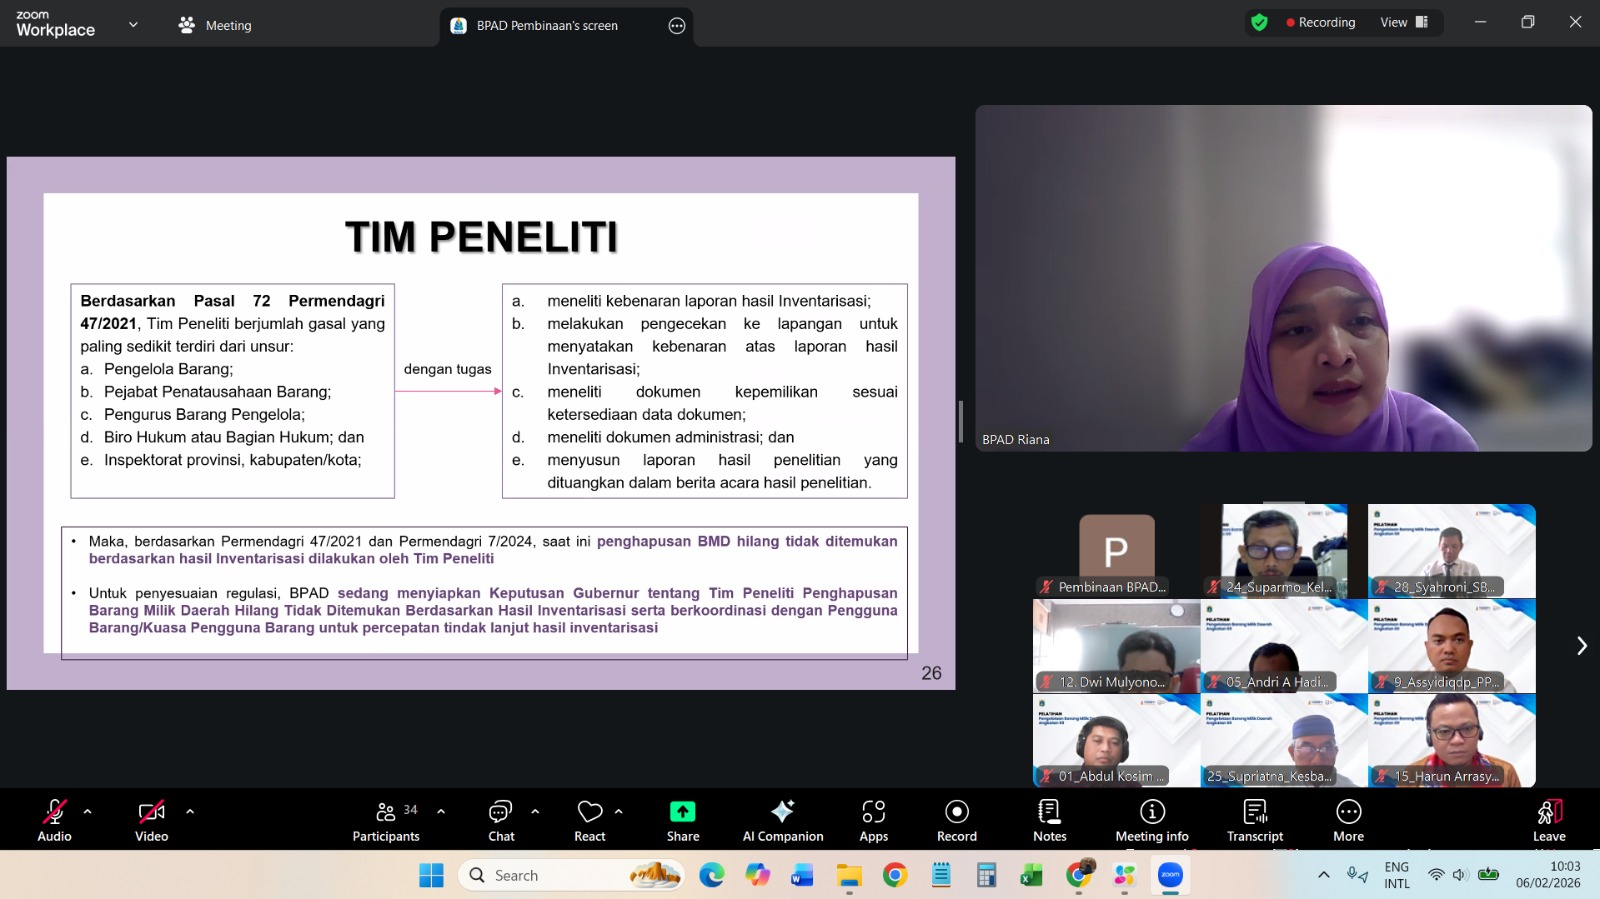Screen dimensions: 1600x899
Task: Show next page of participant thumbnails
Action: click(1581, 646)
